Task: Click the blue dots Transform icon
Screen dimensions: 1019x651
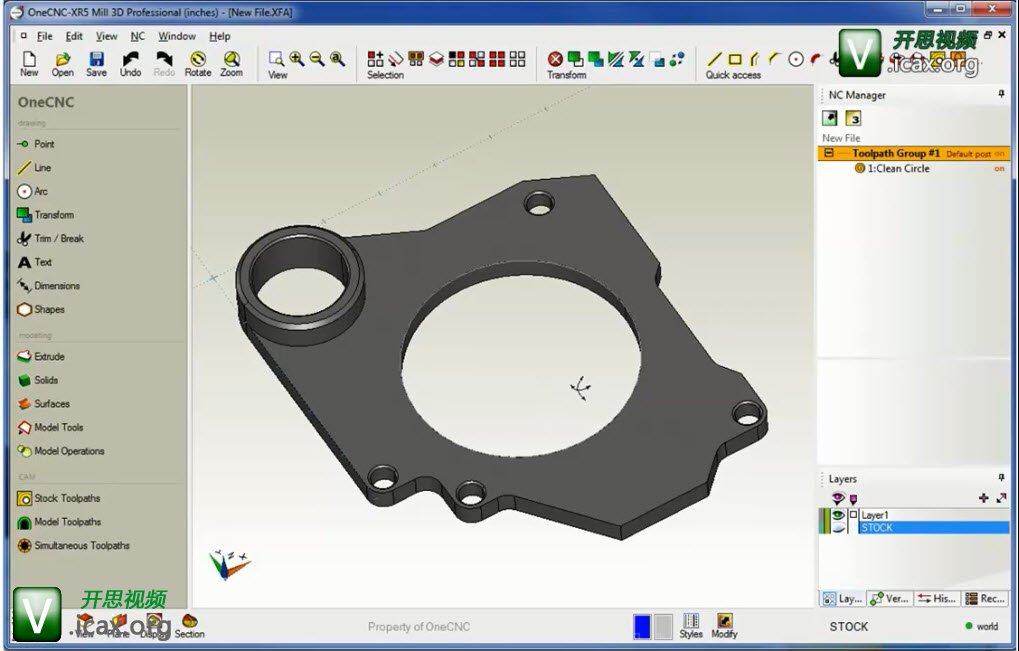Action: point(677,59)
